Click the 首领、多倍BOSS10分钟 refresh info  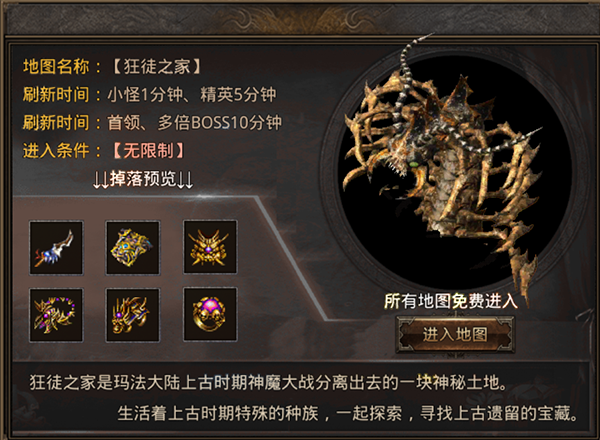[194, 123]
